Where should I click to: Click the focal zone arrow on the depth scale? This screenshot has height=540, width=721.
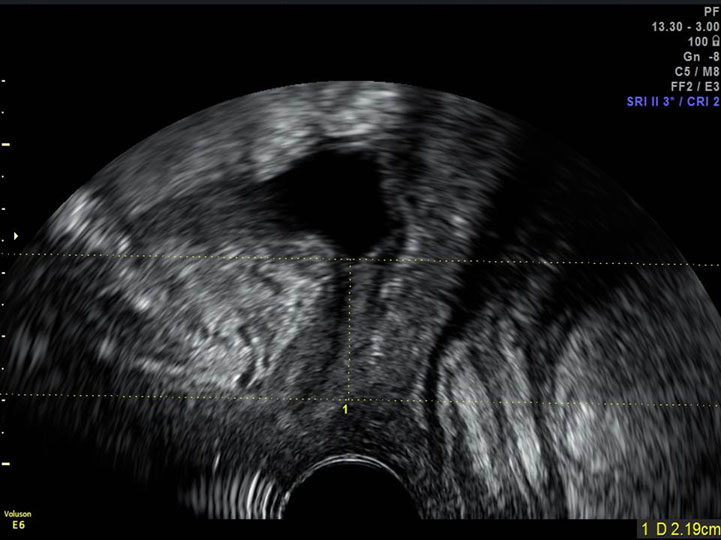tap(16, 236)
